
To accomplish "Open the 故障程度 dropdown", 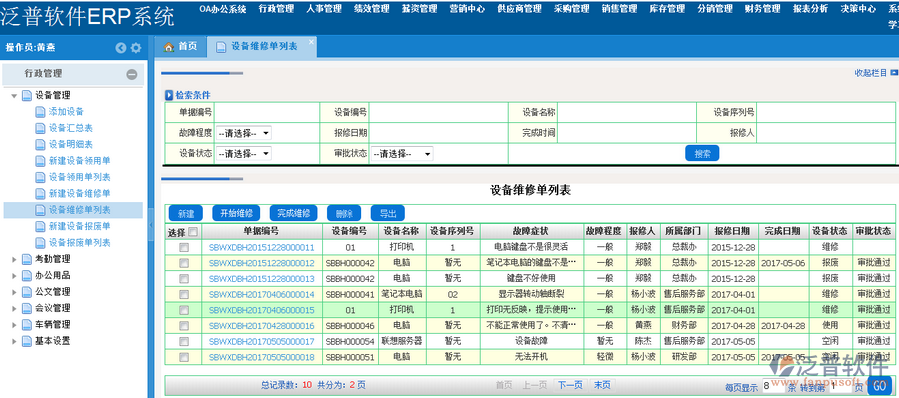I will click(244, 133).
